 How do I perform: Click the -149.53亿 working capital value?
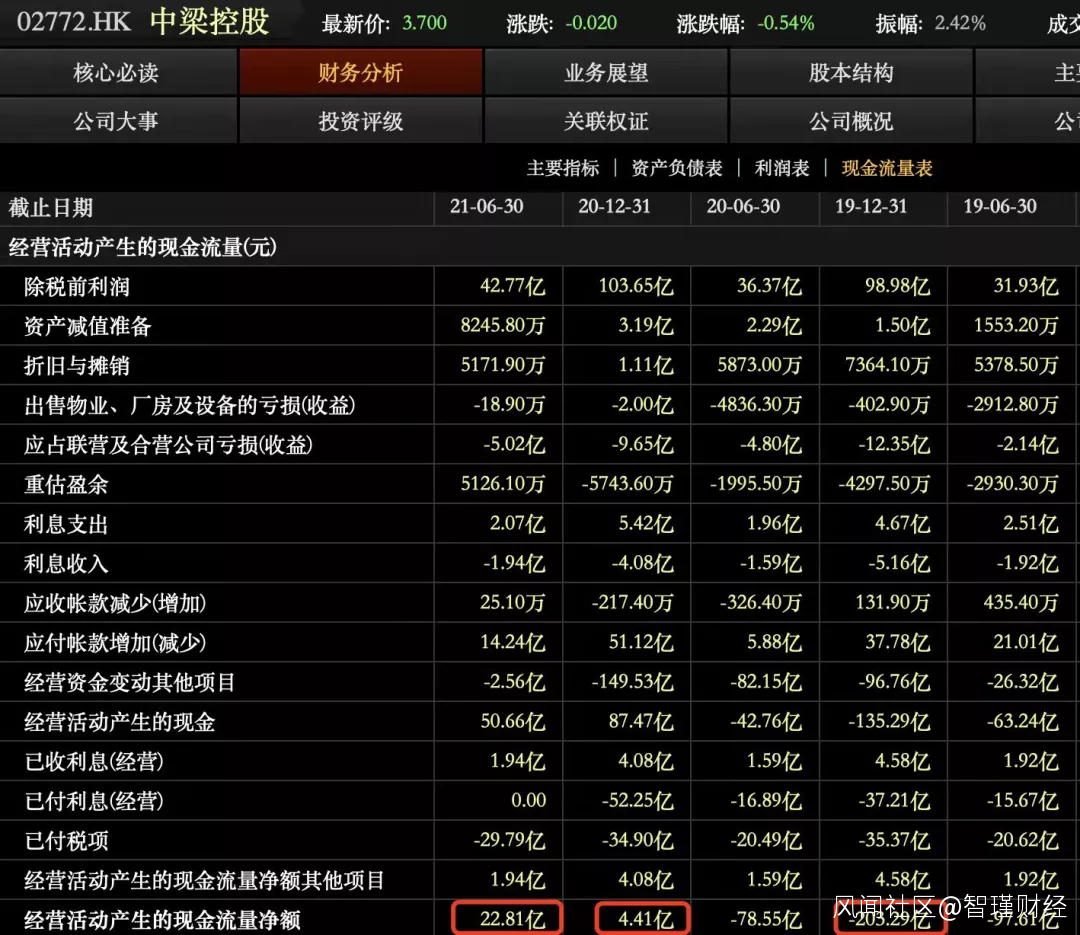coord(632,681)
